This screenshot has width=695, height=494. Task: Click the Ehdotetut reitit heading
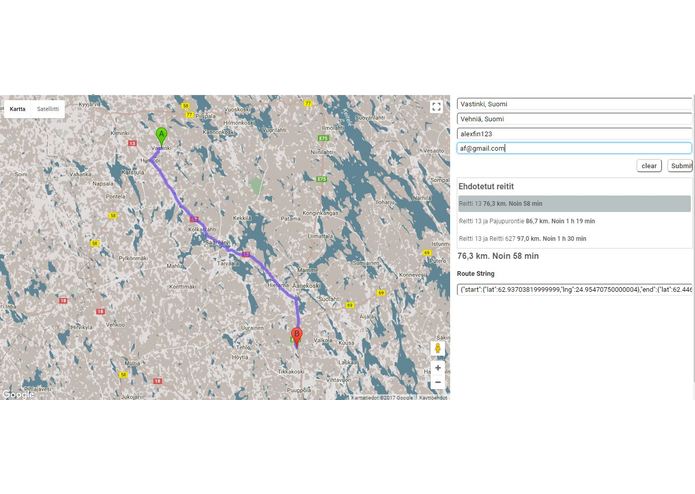point(486,187)
